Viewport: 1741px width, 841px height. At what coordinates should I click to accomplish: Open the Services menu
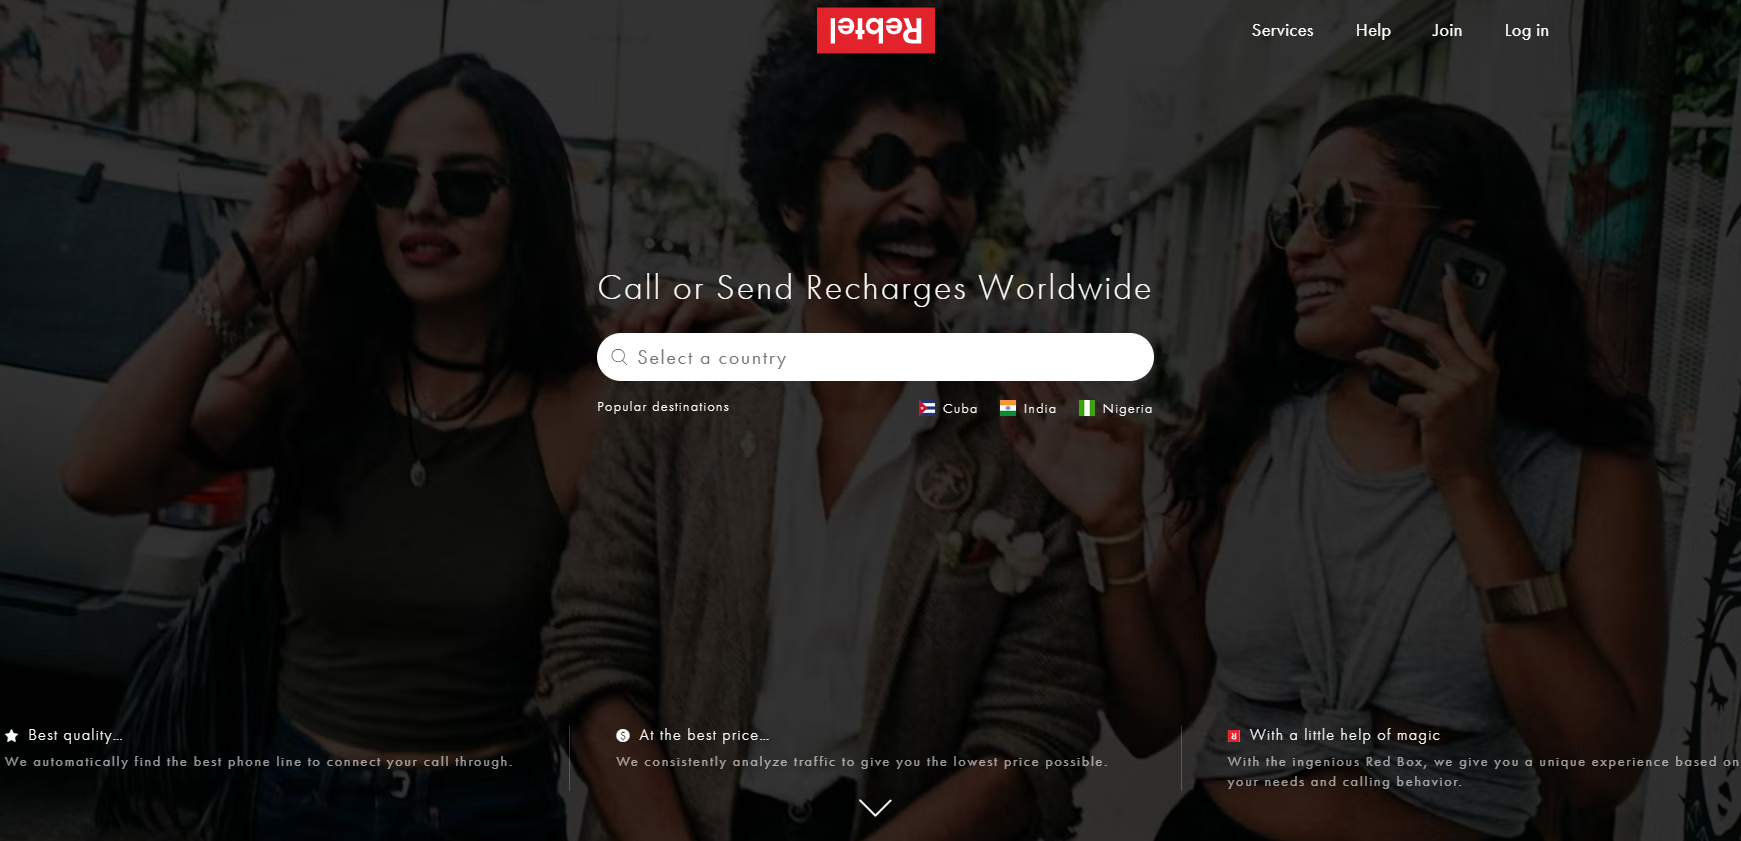(1282, 30)
